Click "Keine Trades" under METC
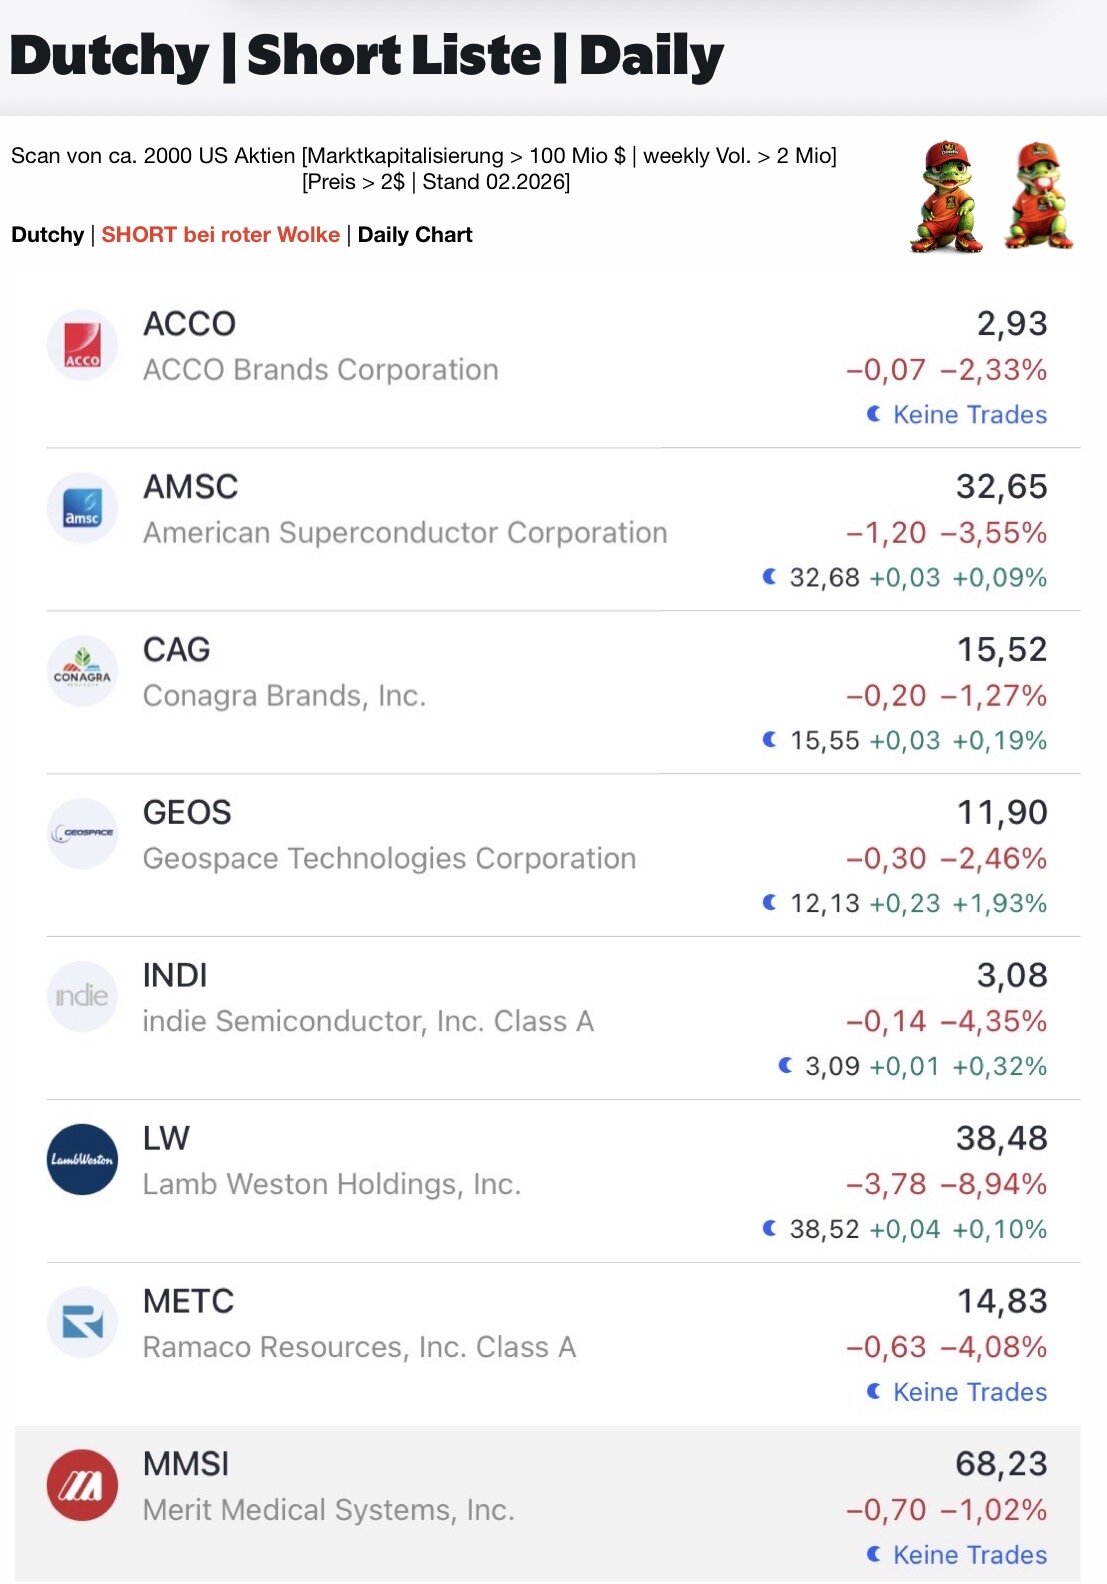This screenshot has width=1107, height=1584. tap(969, 1392)
